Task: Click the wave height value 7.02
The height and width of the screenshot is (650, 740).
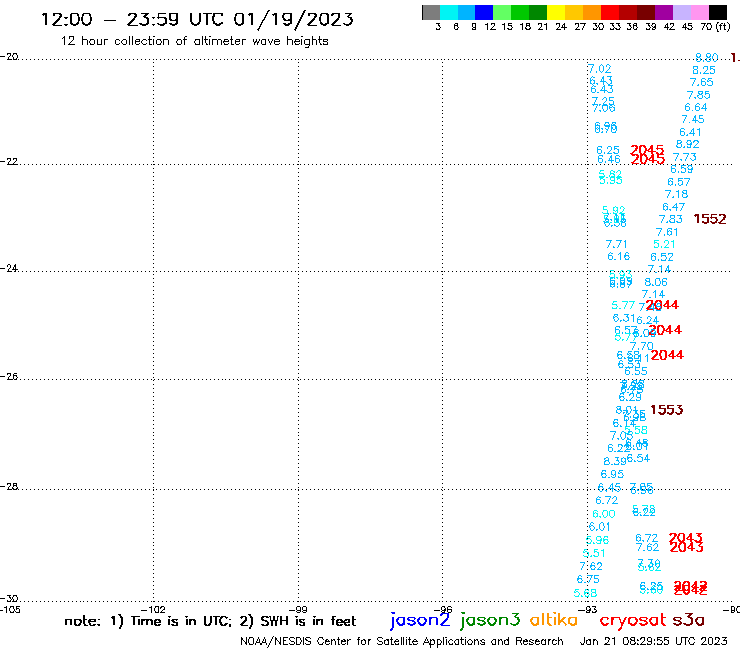Action: click(600, 69)
